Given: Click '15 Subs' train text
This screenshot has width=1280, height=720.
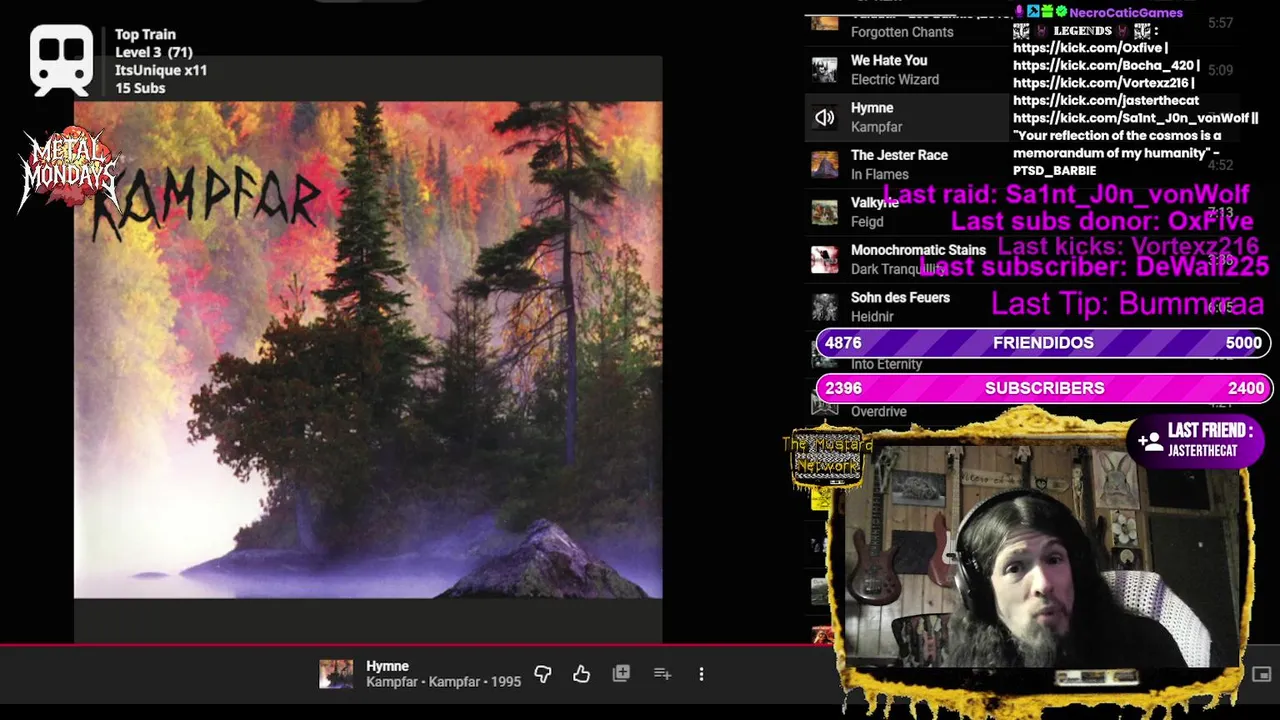Looking at the screenshot, I should 140,88.
